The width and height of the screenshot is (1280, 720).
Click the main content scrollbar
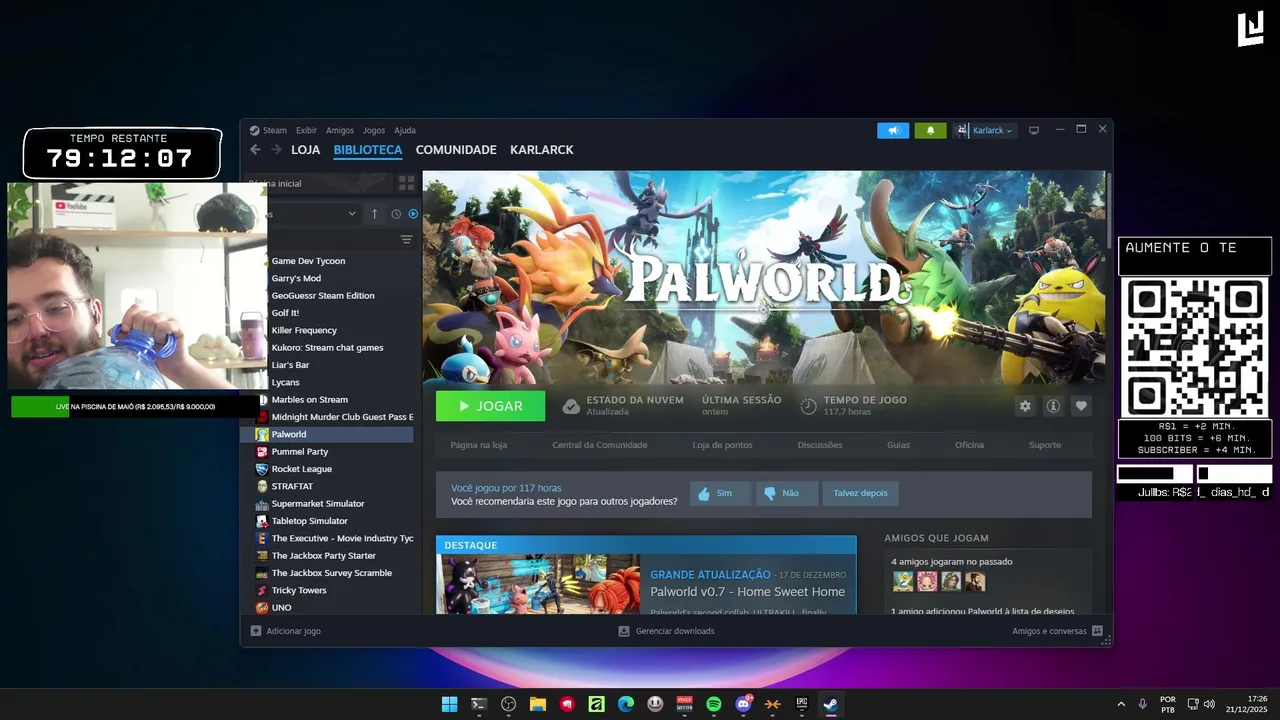1108,210
